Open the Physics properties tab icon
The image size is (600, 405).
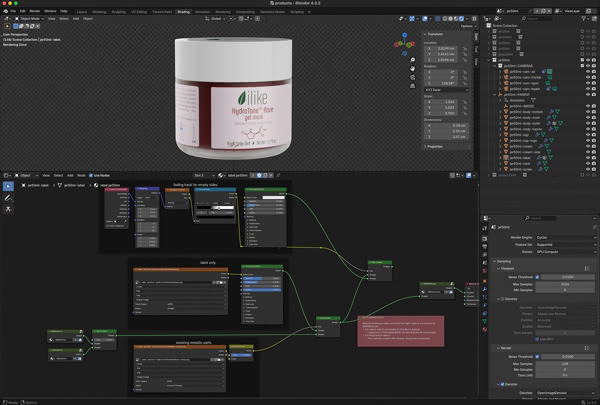point(485,305)
